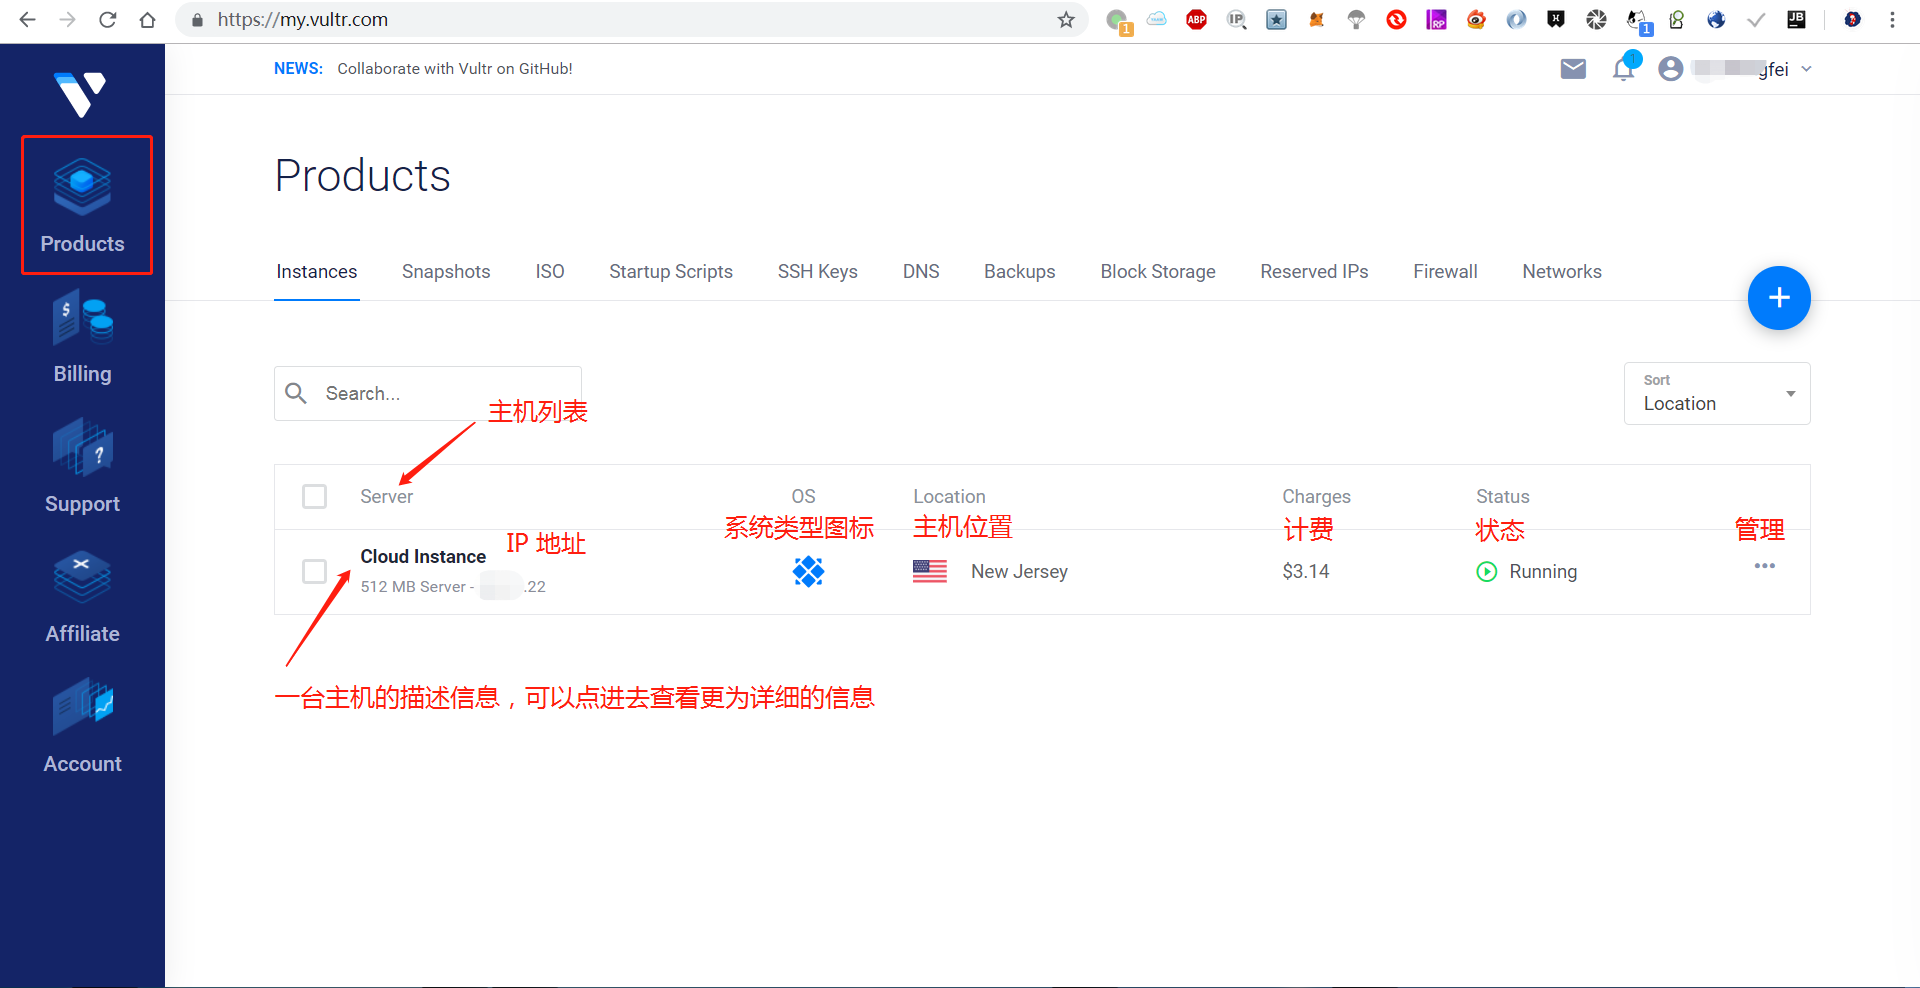Click in the Search servers field

428,393
